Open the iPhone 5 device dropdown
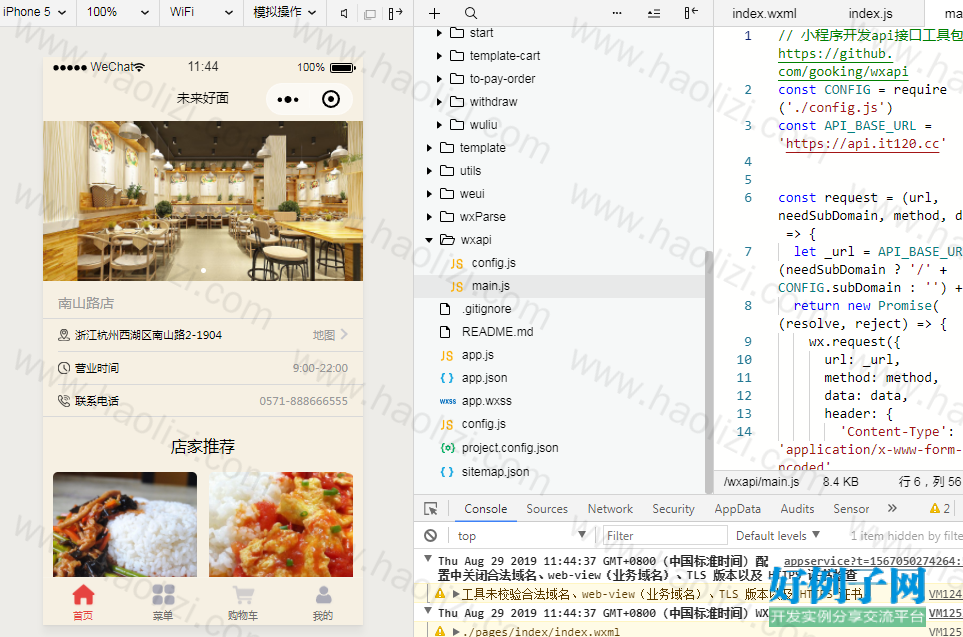Image resolution: width=963 pixels, height=637 pixels. click(x=34, y=12)
